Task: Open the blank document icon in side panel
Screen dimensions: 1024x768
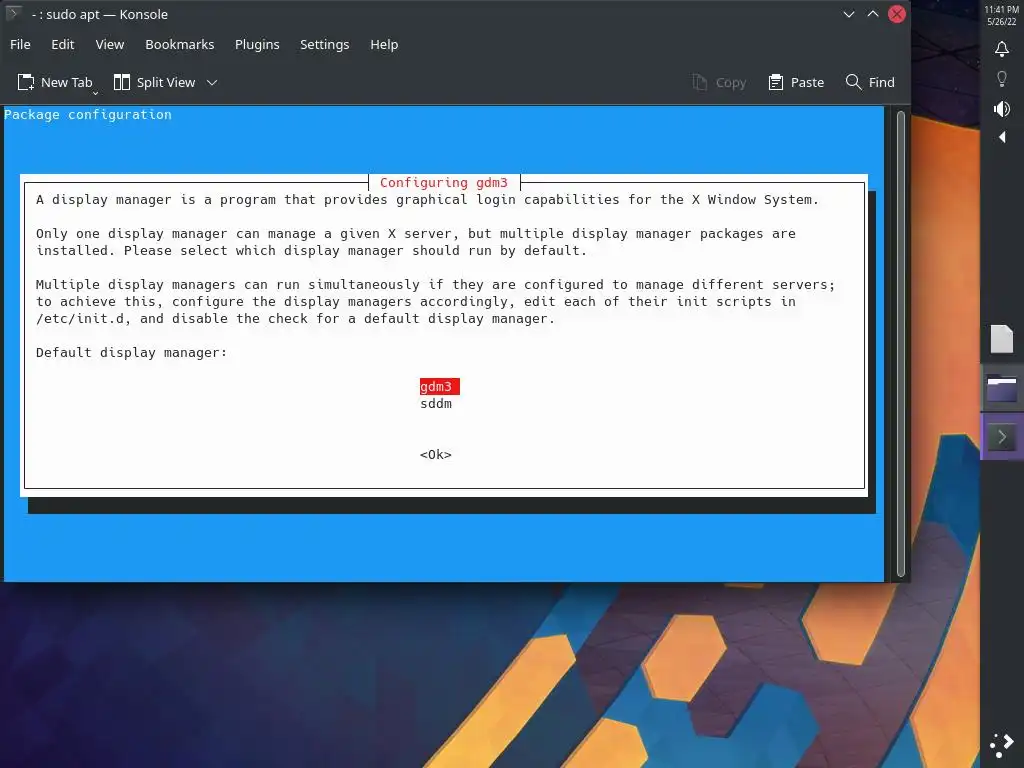Action: pyautogui.click(x=1002, y=339)
